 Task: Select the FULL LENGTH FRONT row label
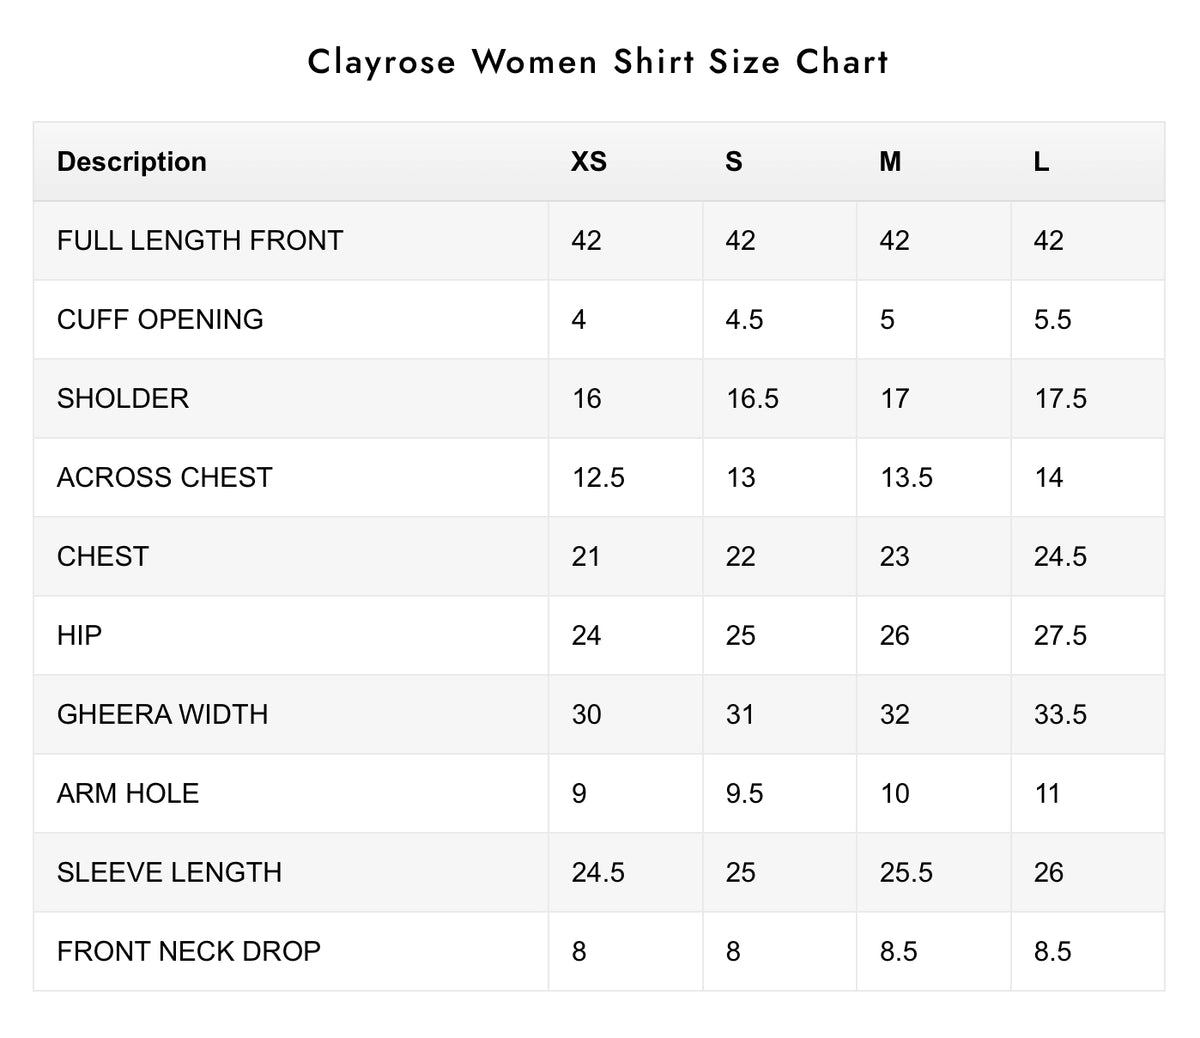tap(200, 240)
